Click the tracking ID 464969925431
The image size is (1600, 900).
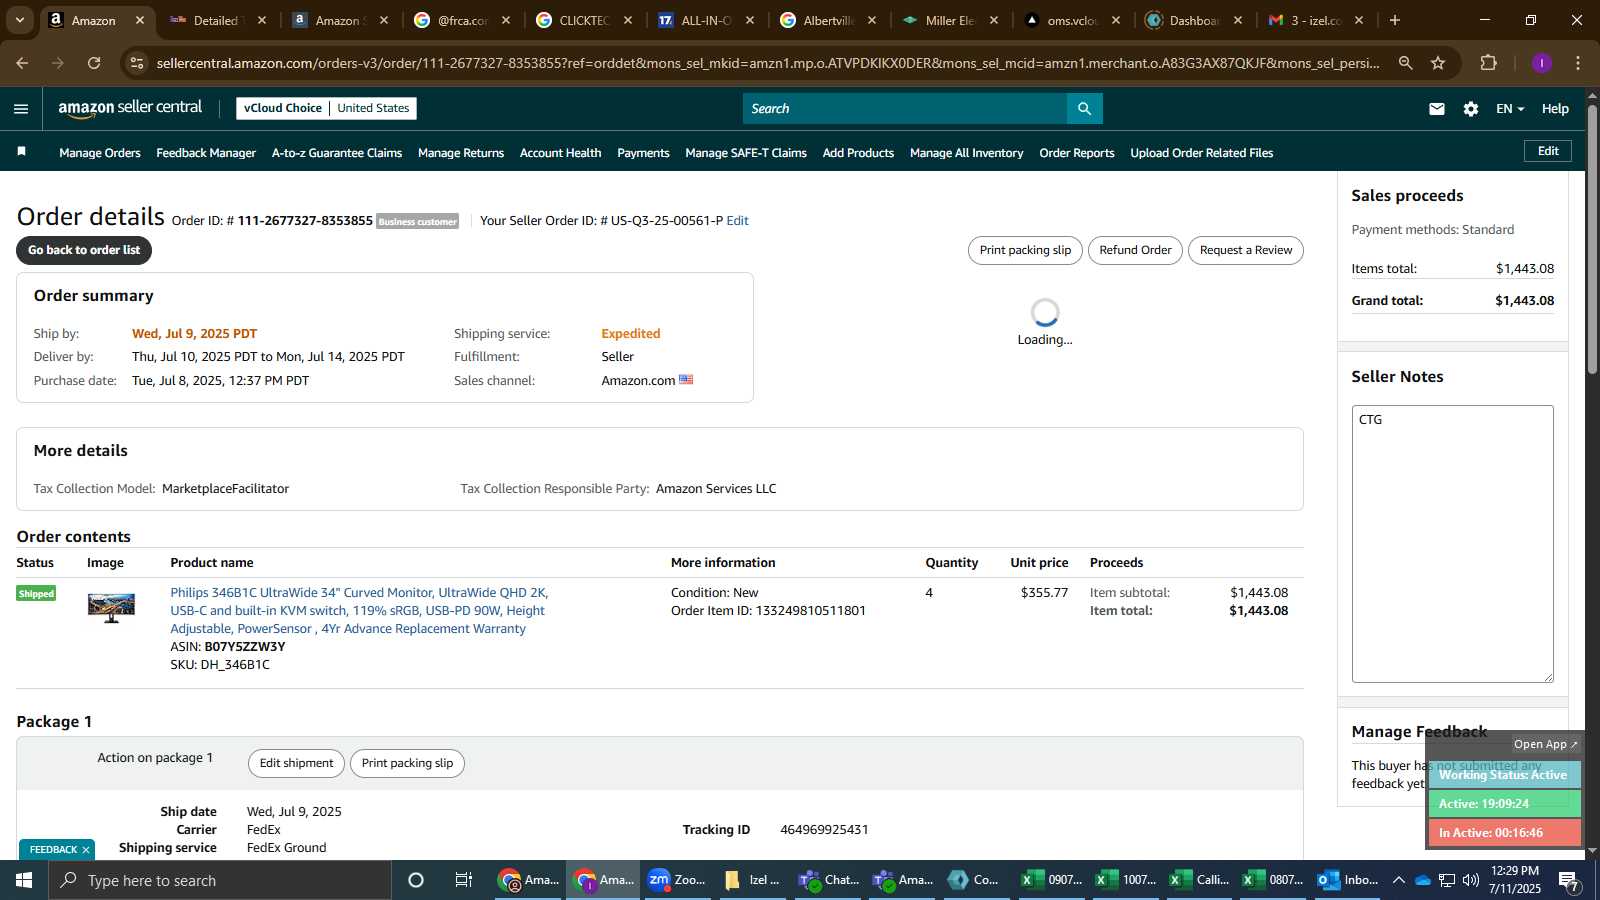click(824, 830)
